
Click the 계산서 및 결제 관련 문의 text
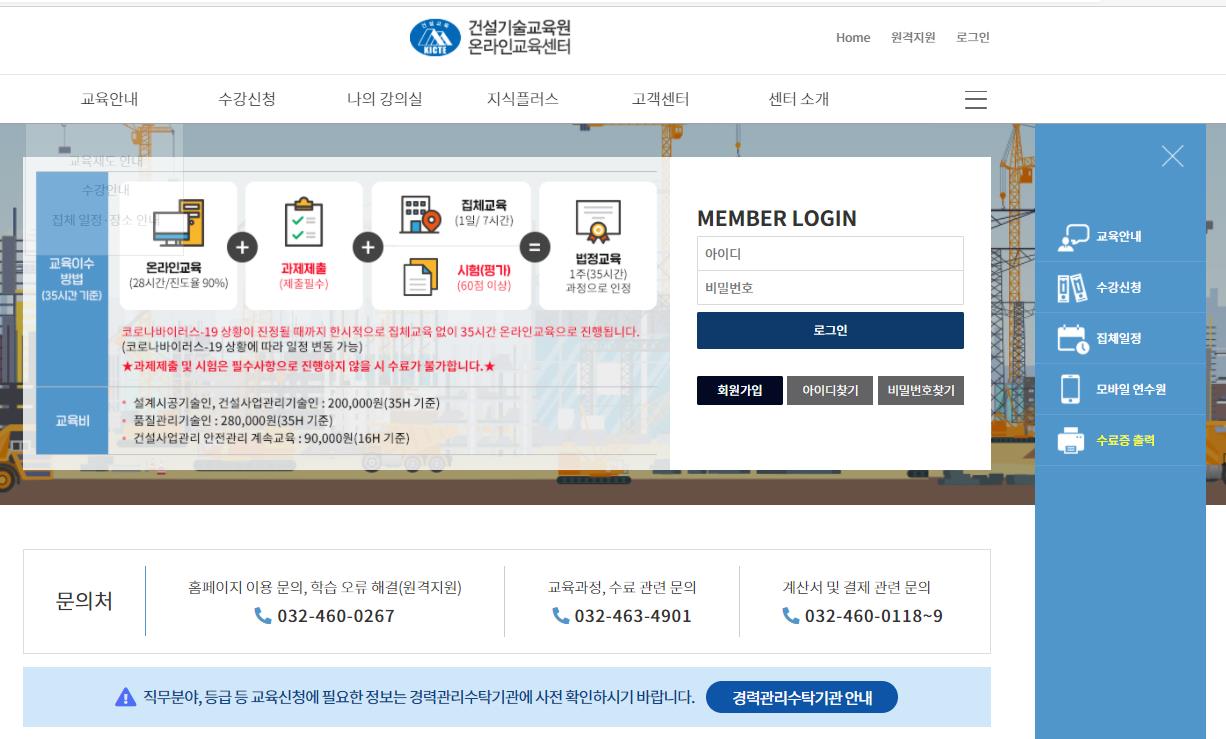point(856,587)
